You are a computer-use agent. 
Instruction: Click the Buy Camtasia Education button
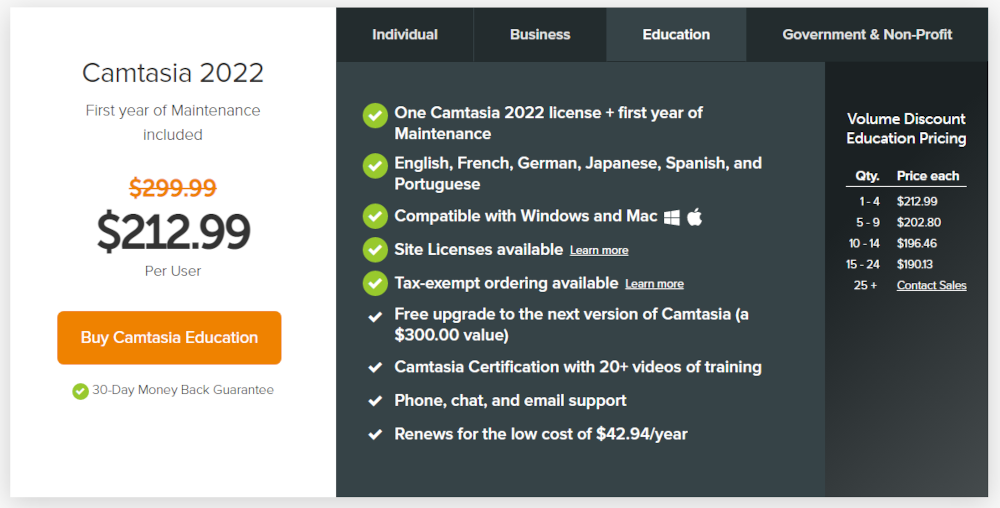[x=169, y=338]
